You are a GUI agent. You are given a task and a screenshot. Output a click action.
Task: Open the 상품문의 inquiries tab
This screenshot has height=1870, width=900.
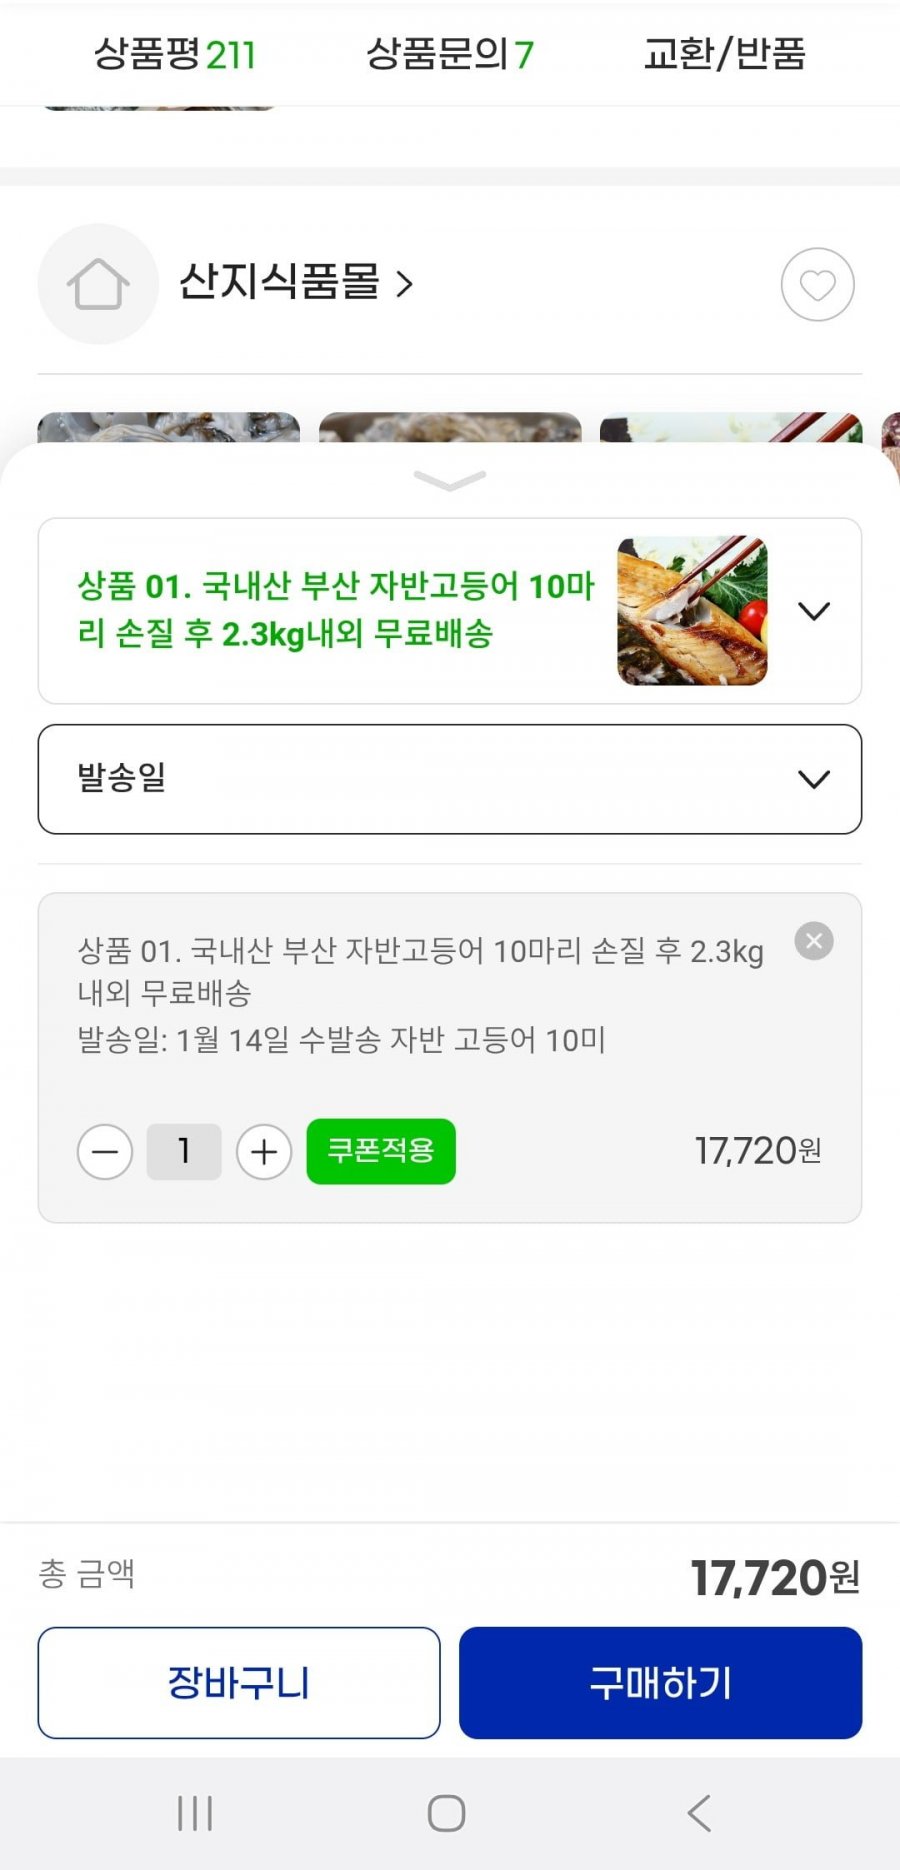(x=450, y=54)
